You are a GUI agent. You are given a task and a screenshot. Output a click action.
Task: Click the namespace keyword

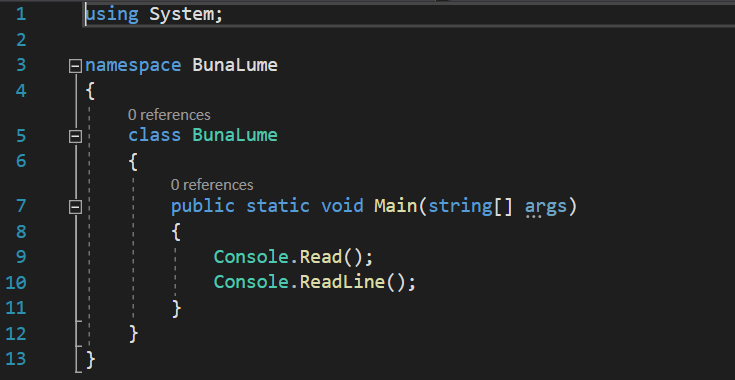click(x=133, y=65)
